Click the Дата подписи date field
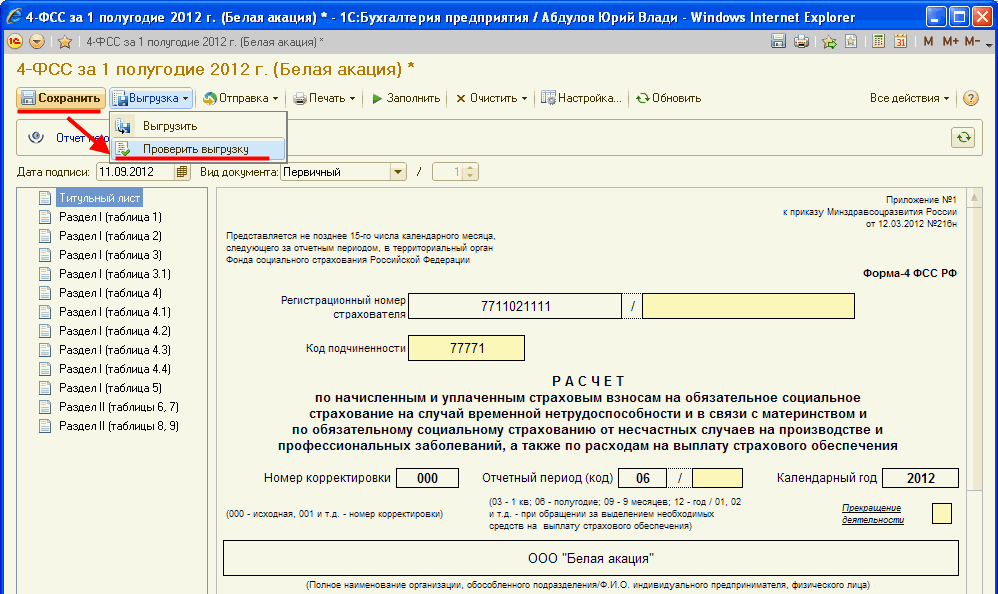This screenshot has height=594, width=998. 135,172
